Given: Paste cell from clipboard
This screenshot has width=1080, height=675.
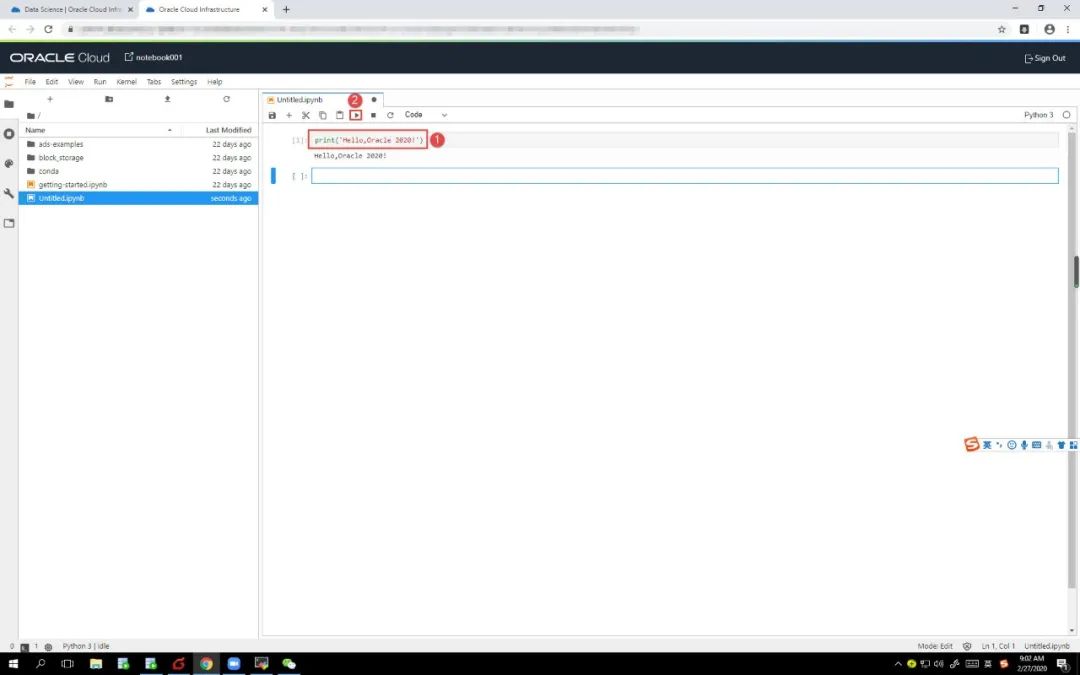Looking at the screenshot, I should pyautogui.click(x=339, y=115).
